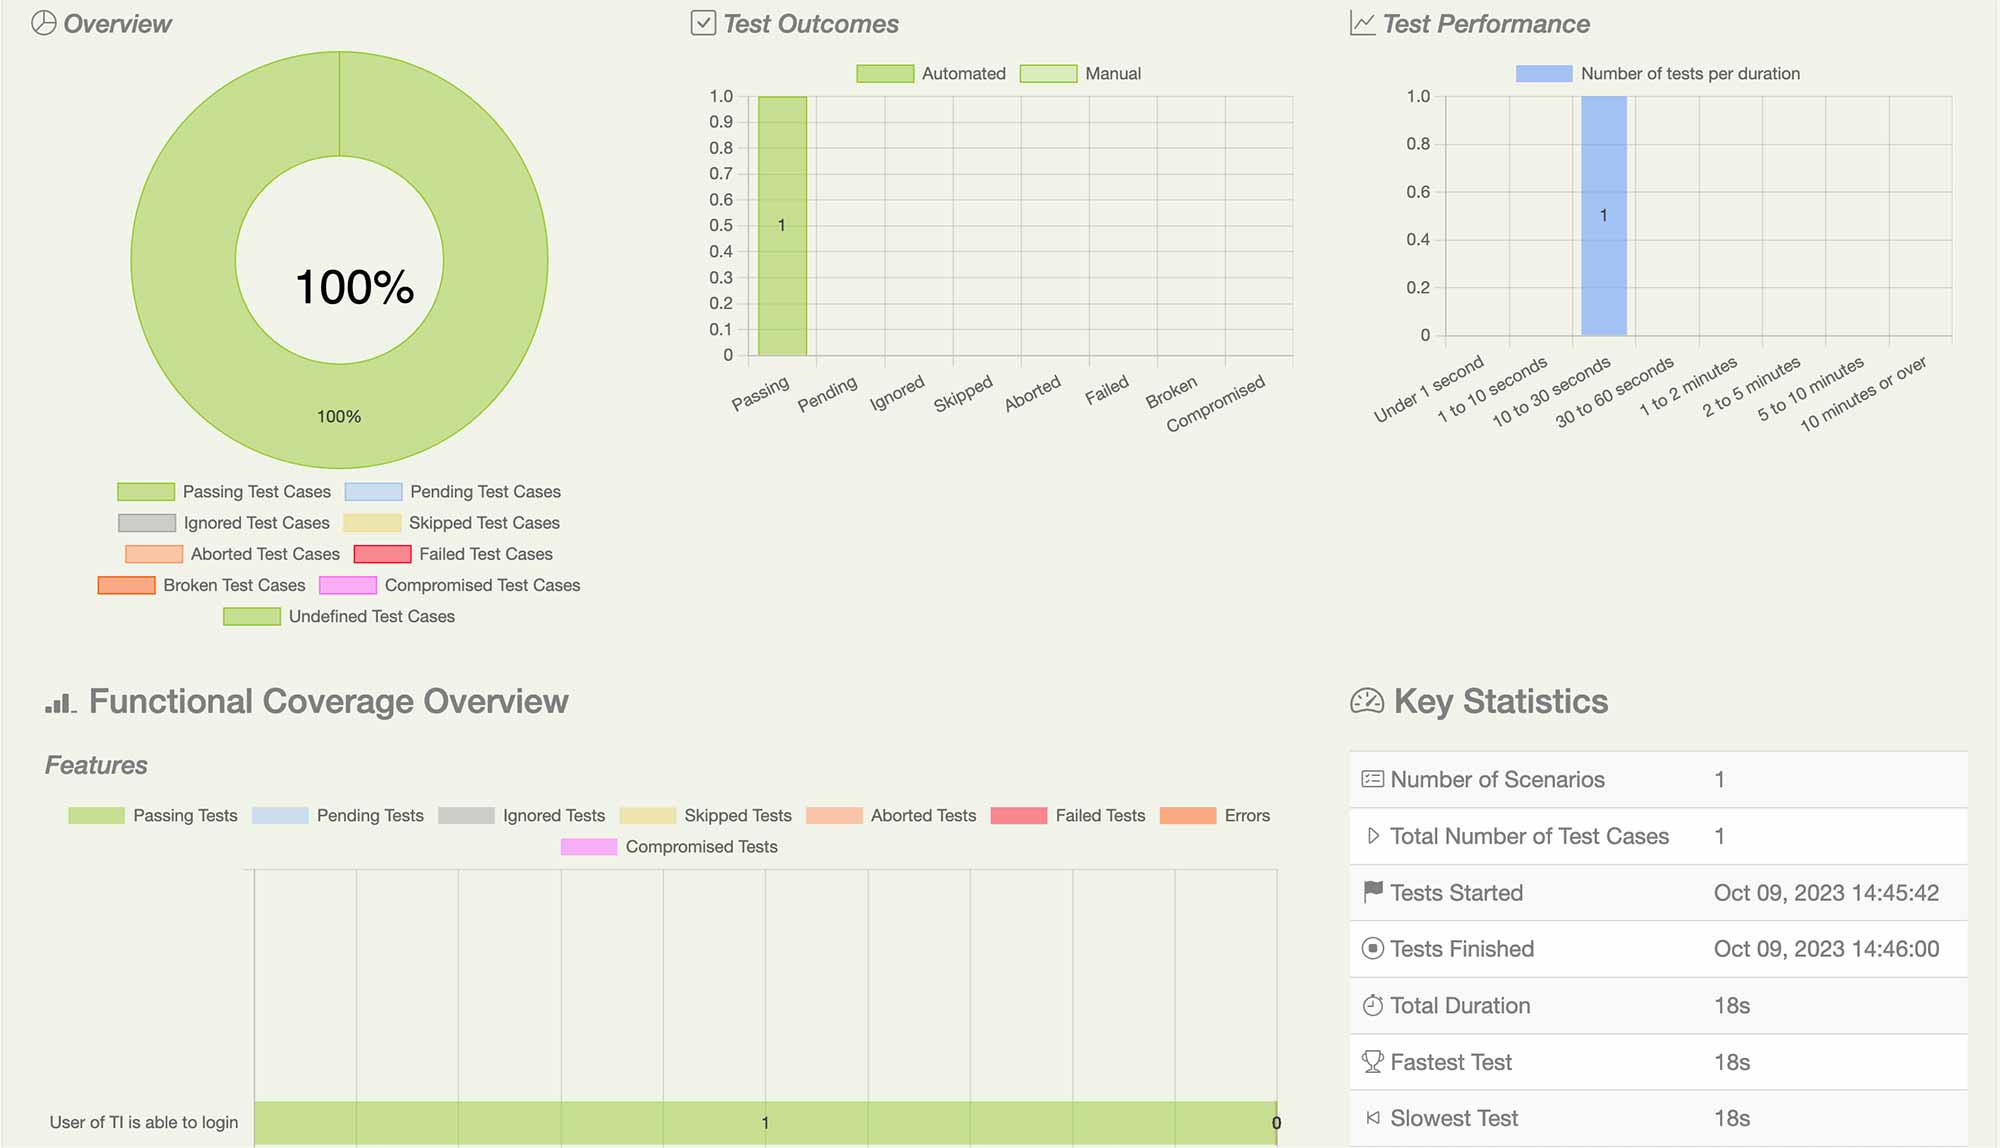
Task: Click the Test Outcomes checkbox icon
Action: point(703,23)
